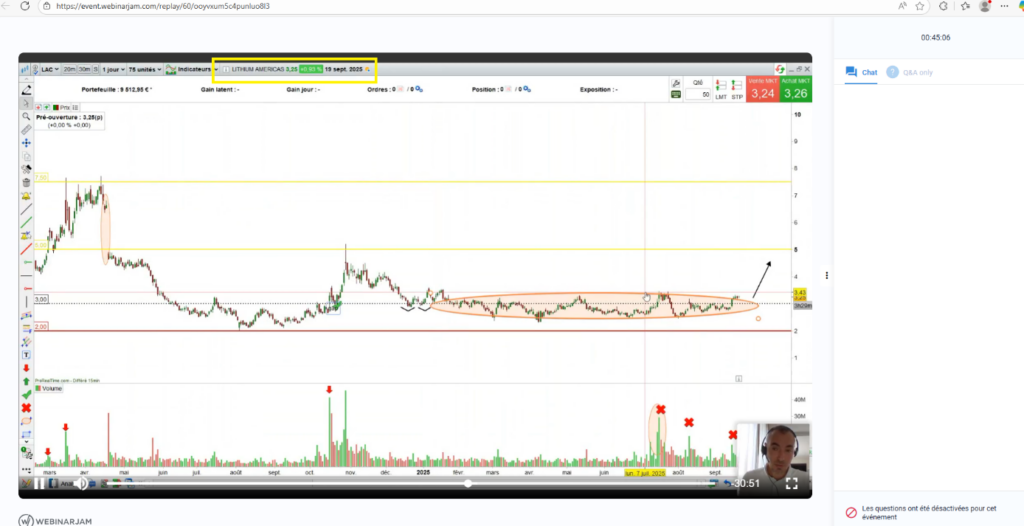Click the gears icon next to Position

527,90
